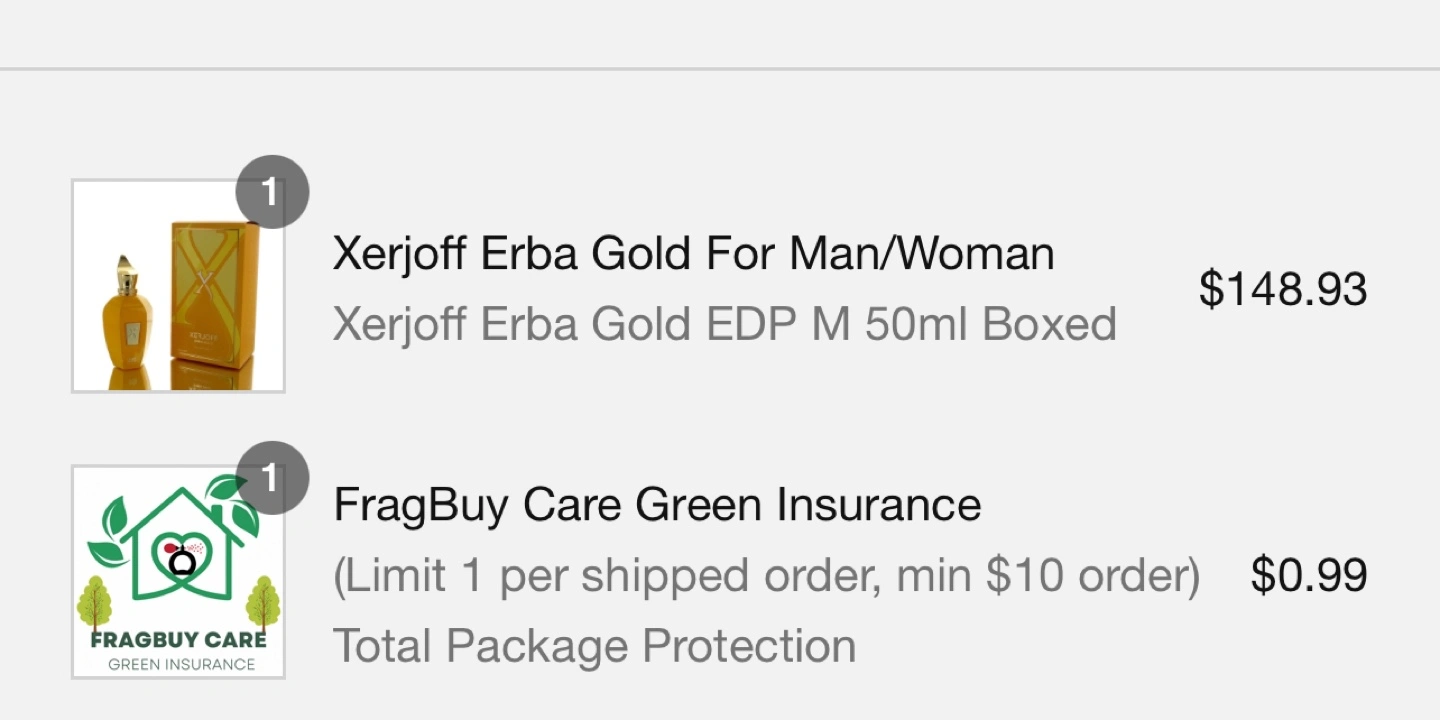Click the green leaf at the house roof

[226, 488]
